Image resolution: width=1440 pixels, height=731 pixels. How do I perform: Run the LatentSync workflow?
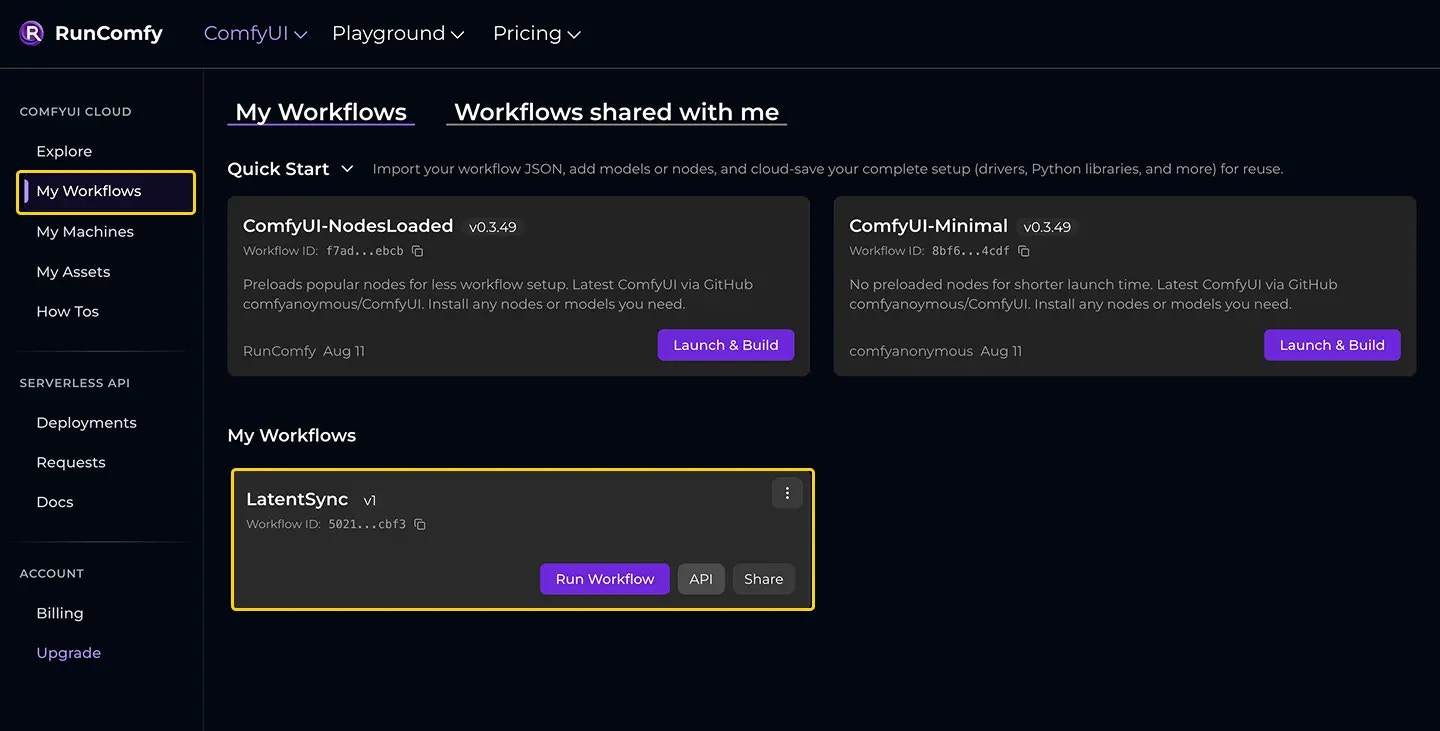tap(605, 579)
